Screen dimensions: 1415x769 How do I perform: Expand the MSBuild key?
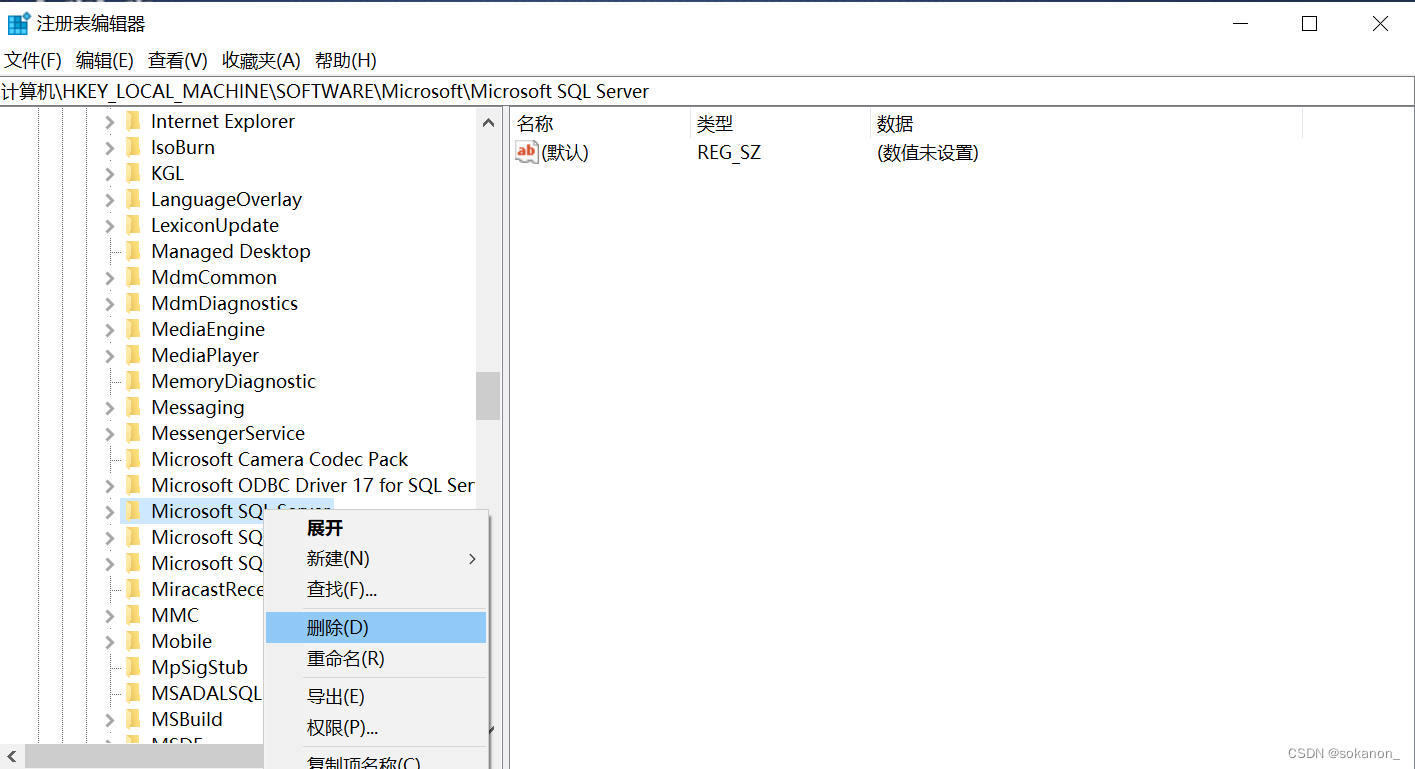110,720
